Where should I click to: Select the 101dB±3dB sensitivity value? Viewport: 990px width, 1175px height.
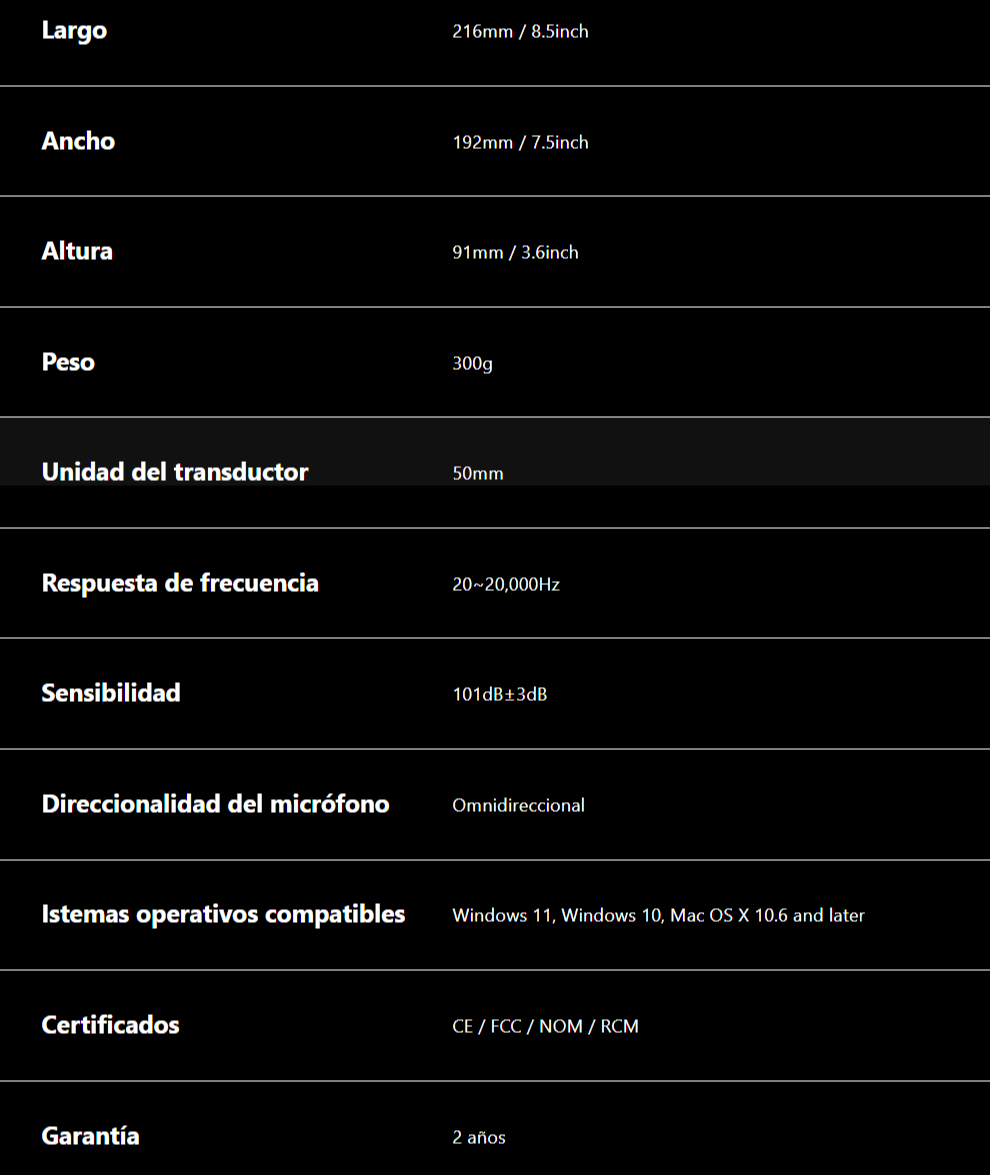[x=499, y=694]
